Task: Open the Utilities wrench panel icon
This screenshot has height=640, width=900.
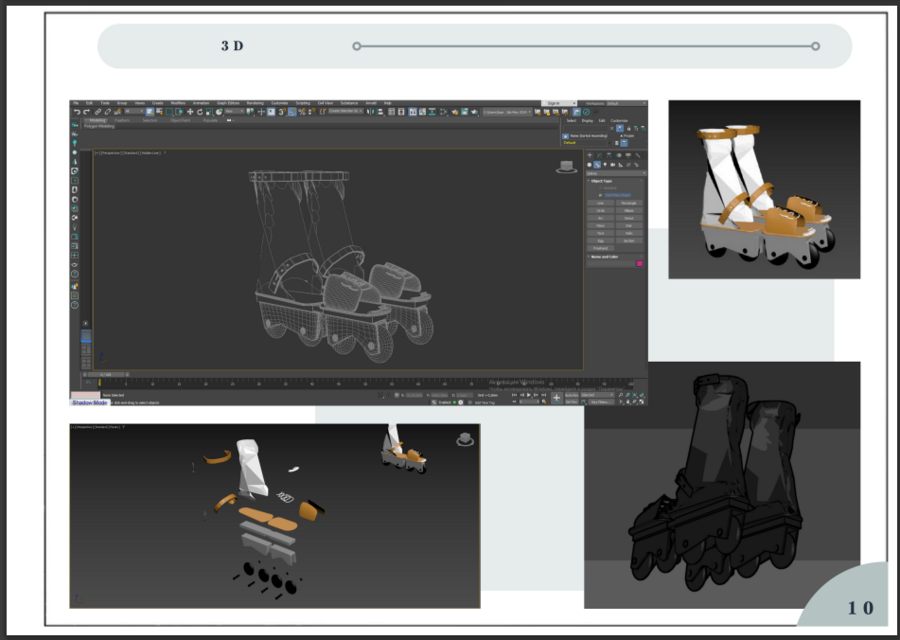Action: [636, 155]
